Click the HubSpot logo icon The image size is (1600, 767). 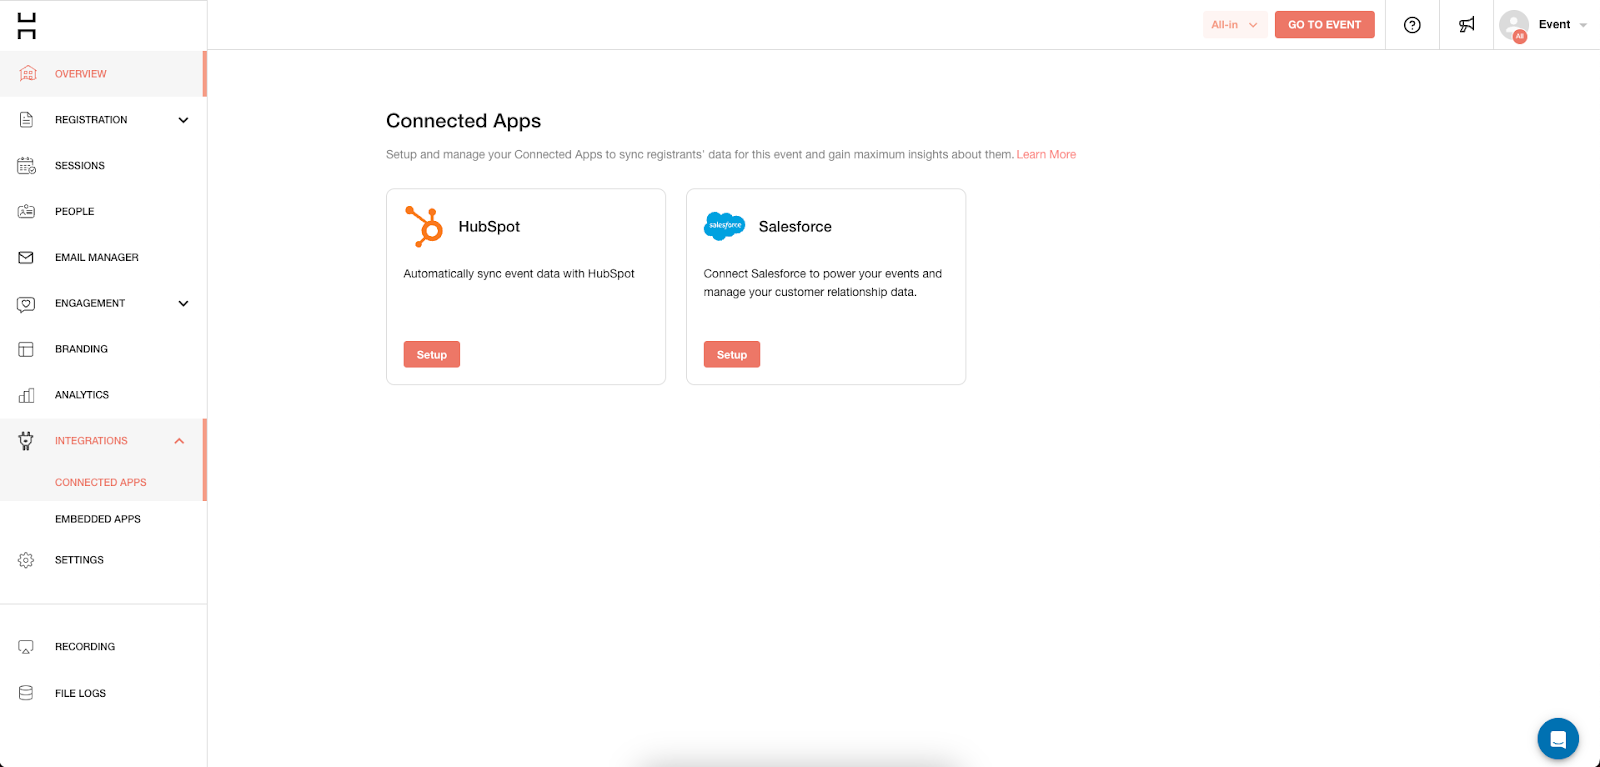coord(425,226)
